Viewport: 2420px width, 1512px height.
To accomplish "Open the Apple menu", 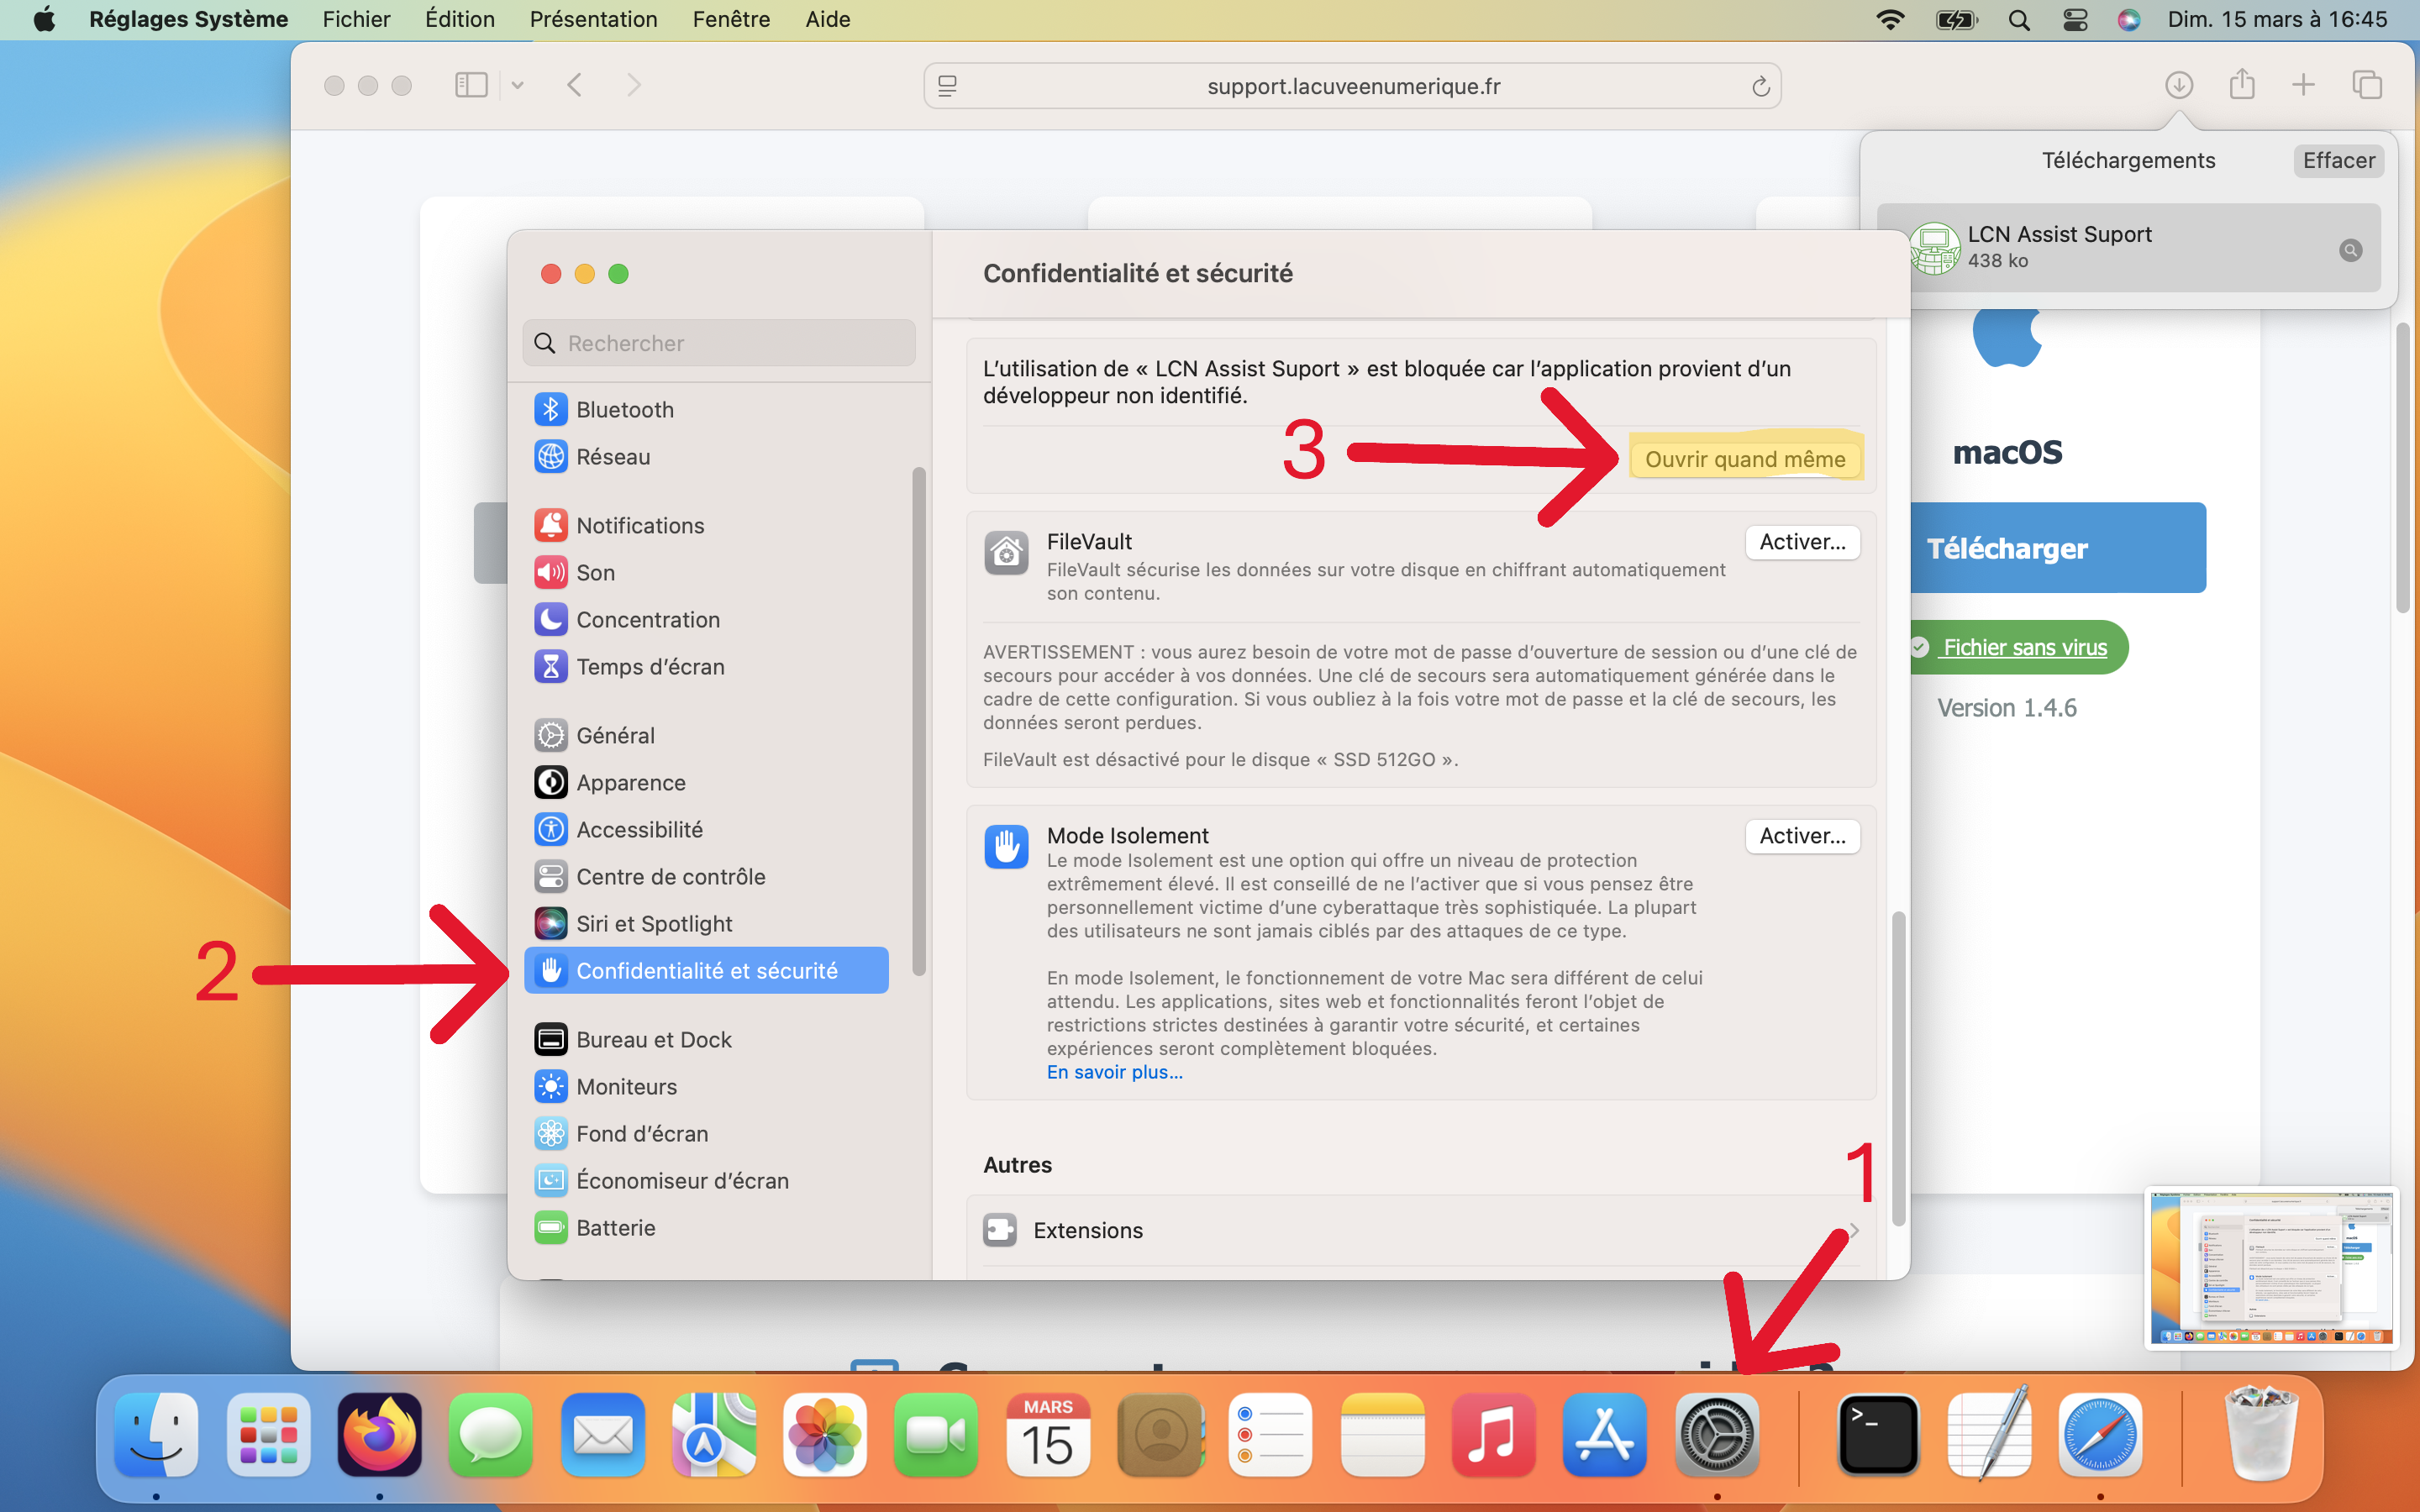I will click(44, 19).
